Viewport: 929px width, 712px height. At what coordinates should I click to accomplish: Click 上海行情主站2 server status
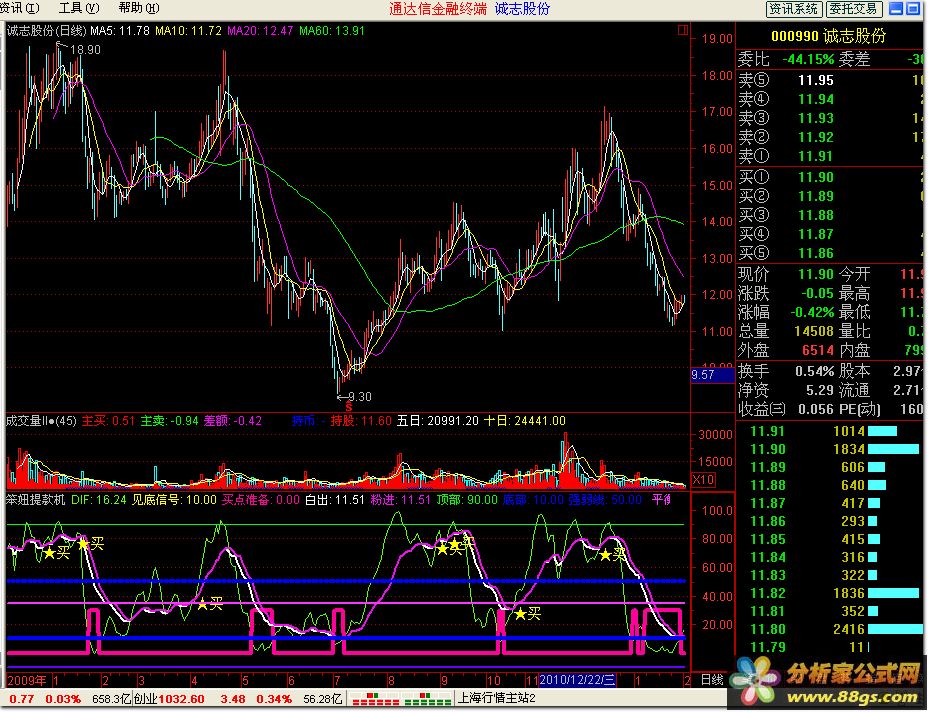pos(496,698)
